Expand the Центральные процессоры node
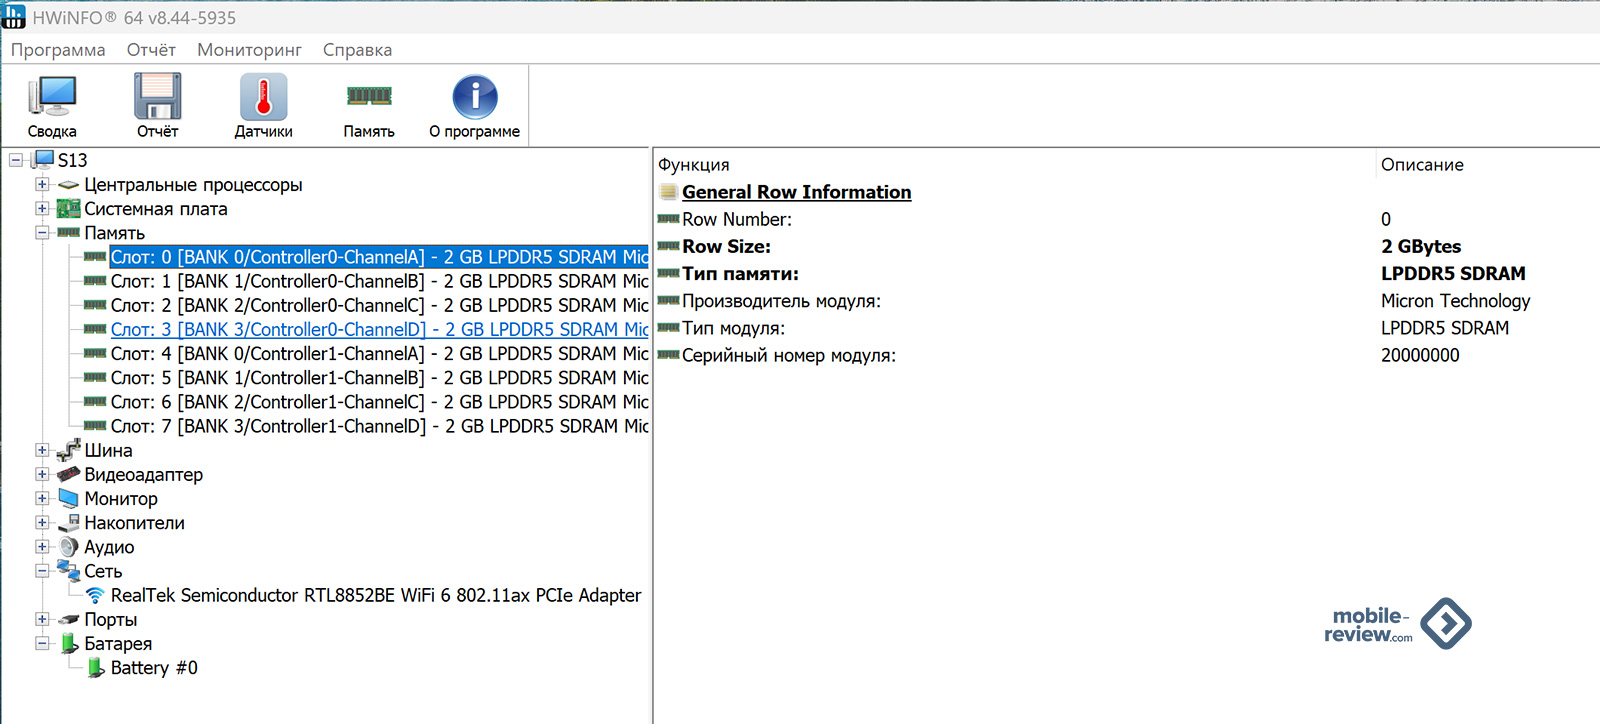The width and height of the screenshot is (1600, 724). click(x=42, y=185)
